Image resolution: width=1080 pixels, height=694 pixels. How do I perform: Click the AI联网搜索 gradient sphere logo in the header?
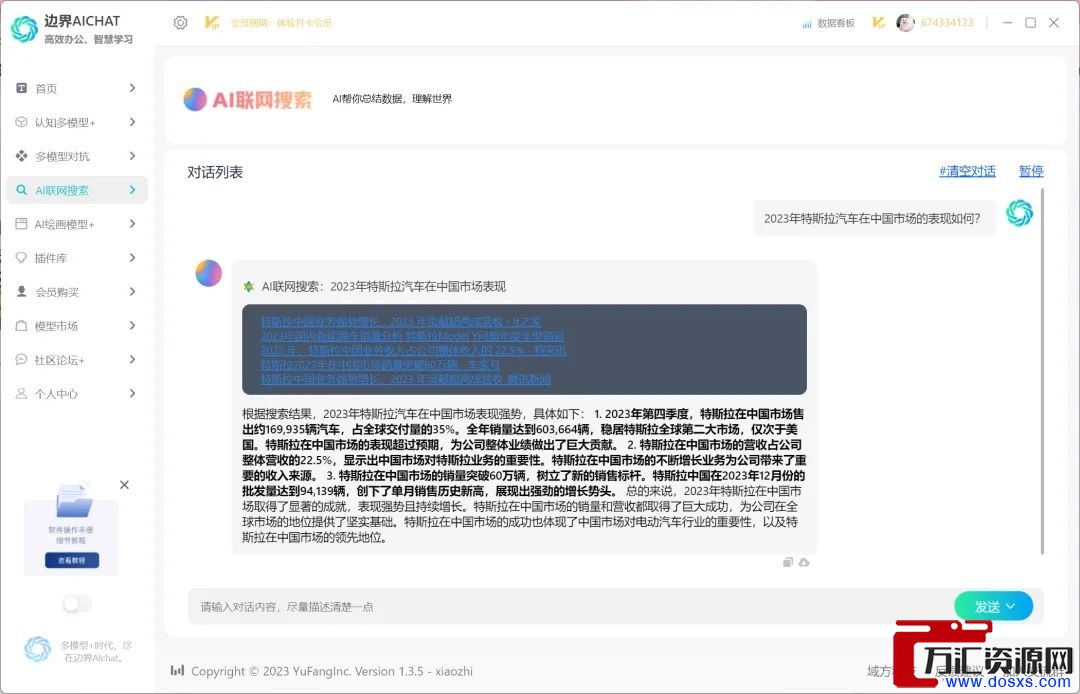click(x=195, y=99)
